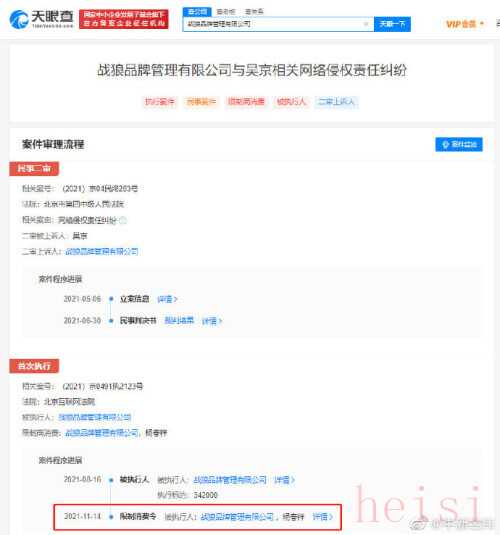Open 判决结果 link for 民事判决书
500x535 pixels.
[179, 320]
